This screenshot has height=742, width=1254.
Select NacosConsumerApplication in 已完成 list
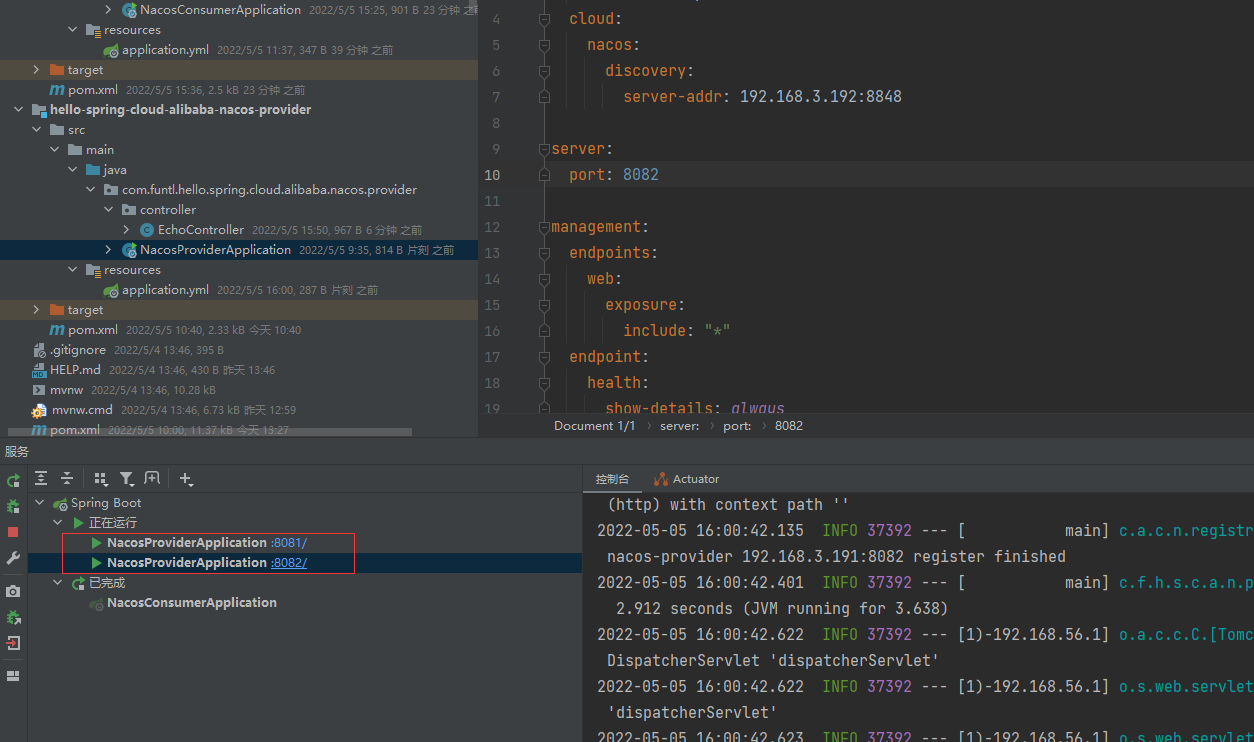(x=192, y=603)
